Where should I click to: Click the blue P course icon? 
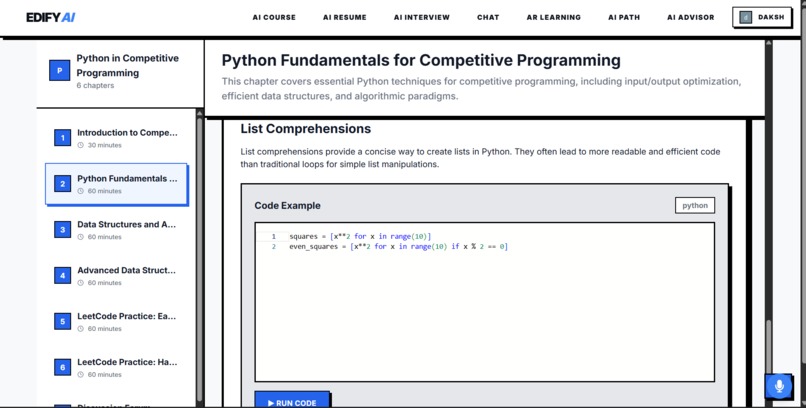pyautogui.click(x=60, y=70)
